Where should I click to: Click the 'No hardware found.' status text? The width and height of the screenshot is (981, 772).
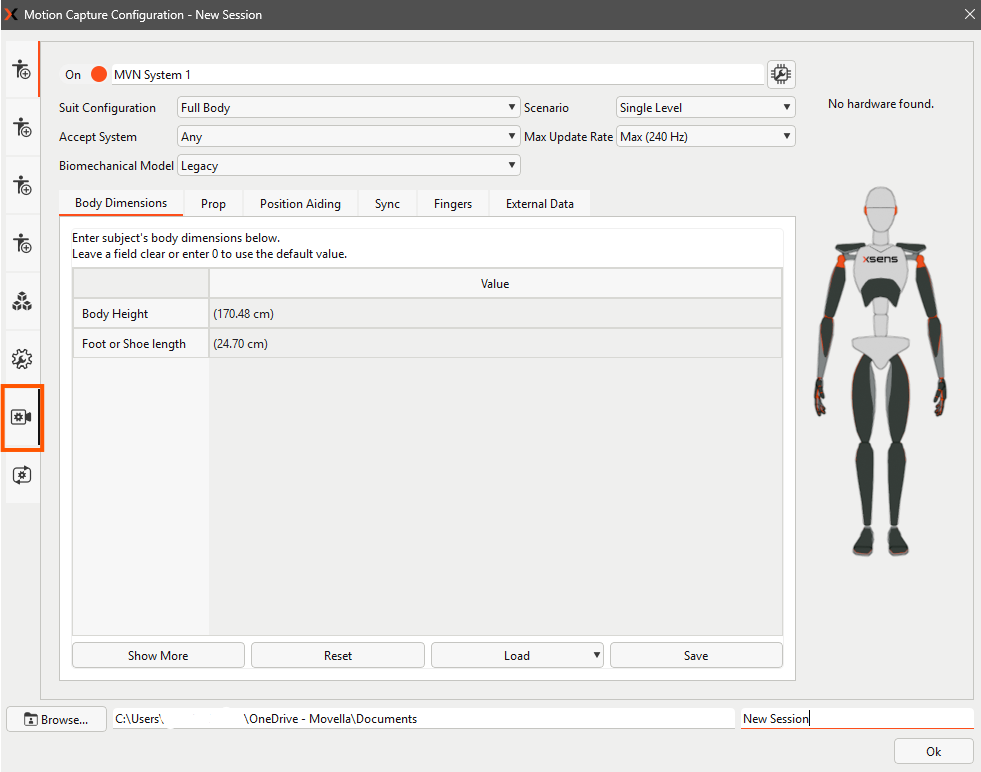click(x=881, y=104)
